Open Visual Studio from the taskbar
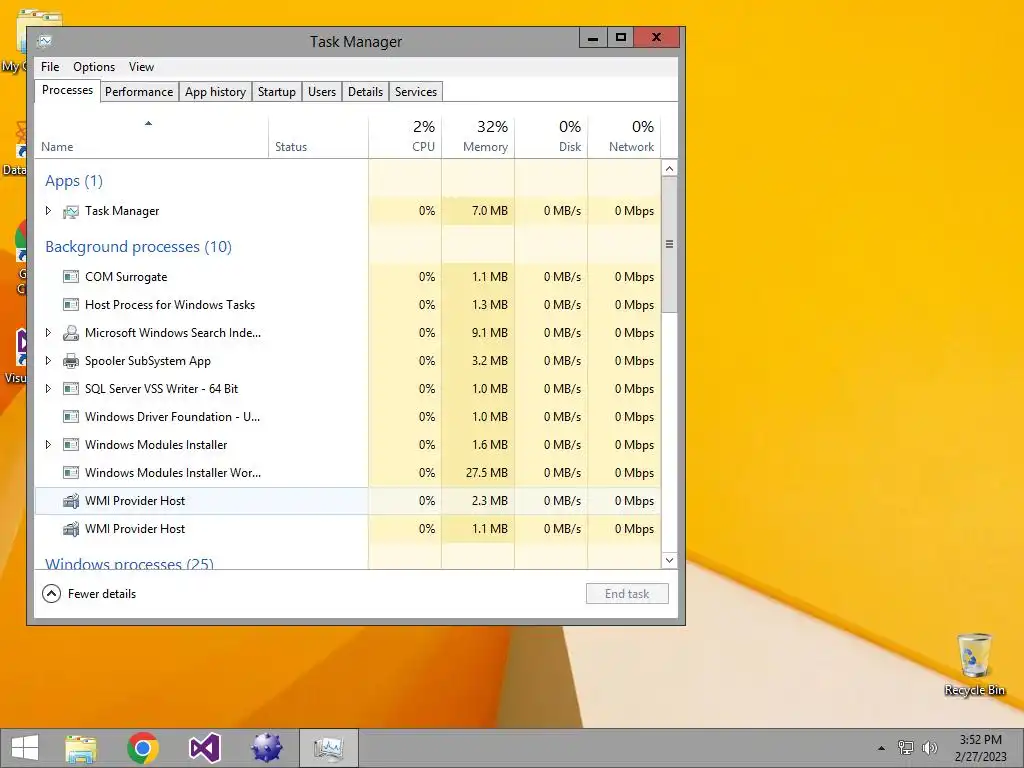The image size is (1024, 768). tap(204, 748)
